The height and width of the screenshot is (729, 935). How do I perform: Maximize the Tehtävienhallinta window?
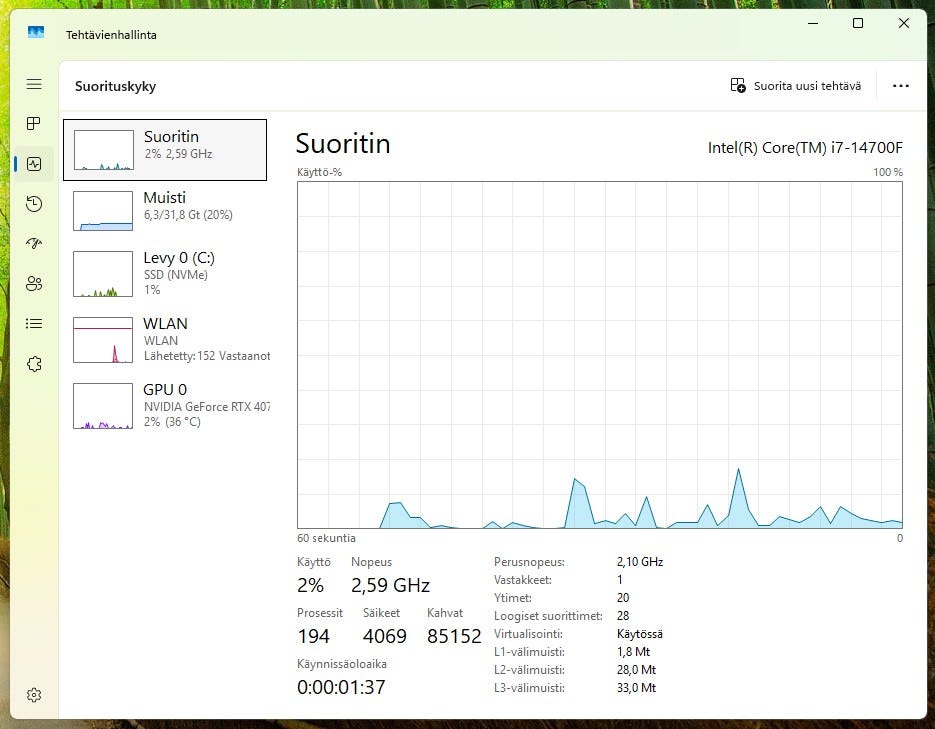(x=857, y=23)
